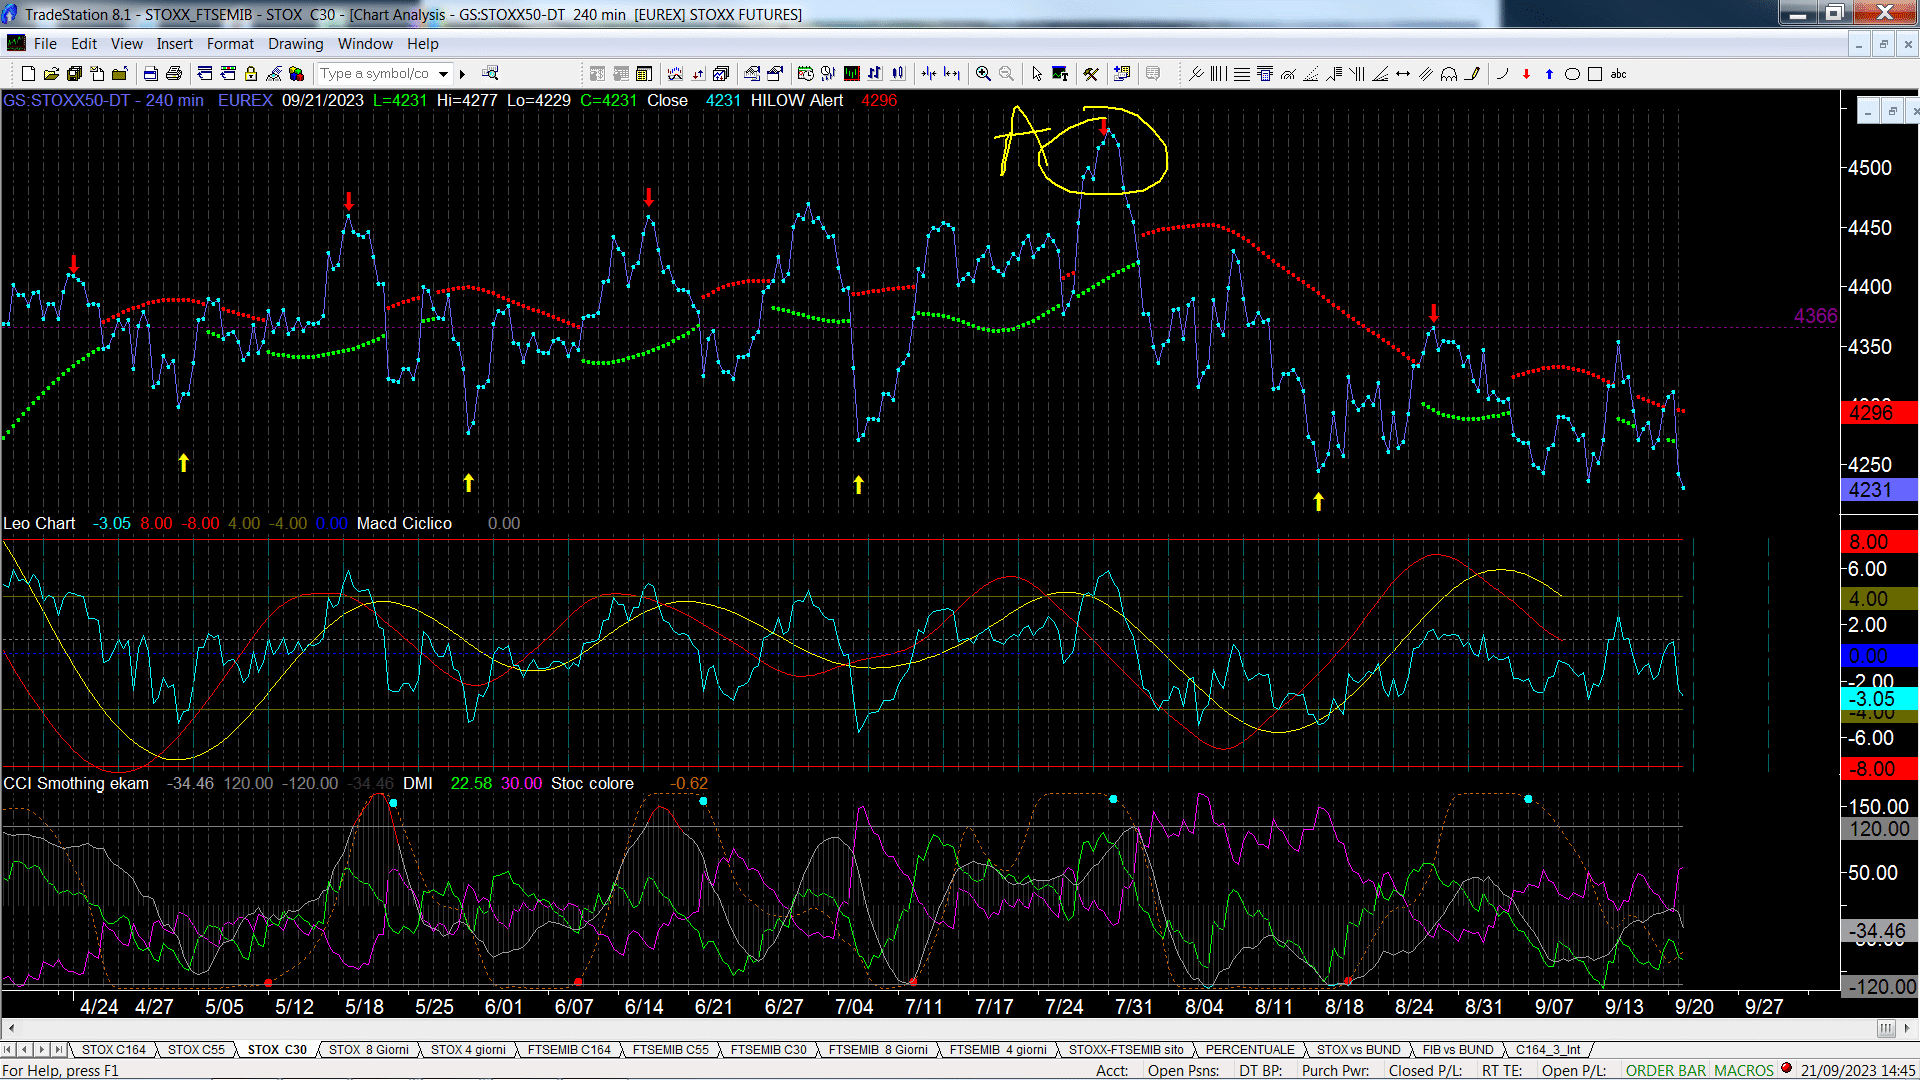Switch to the PERCENTUALE tab
The height and width of the screenshot is (1080, 1920).
[1249, 1049]
